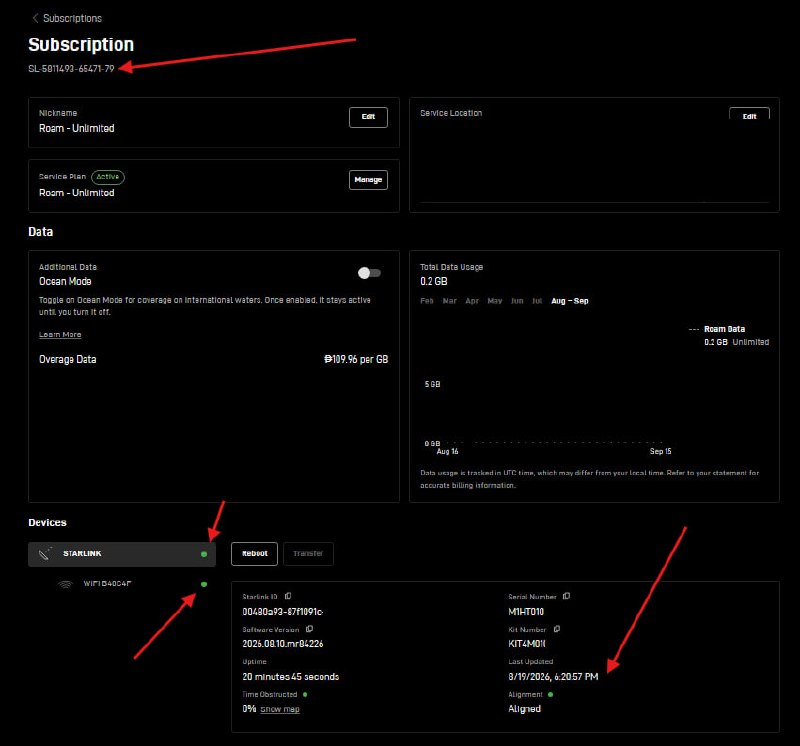Image resolution: width=800 pixels, height=746 pixels.
Task: Click the WiFi router icon
Action: pyautogui.click(x=65, y=584)
